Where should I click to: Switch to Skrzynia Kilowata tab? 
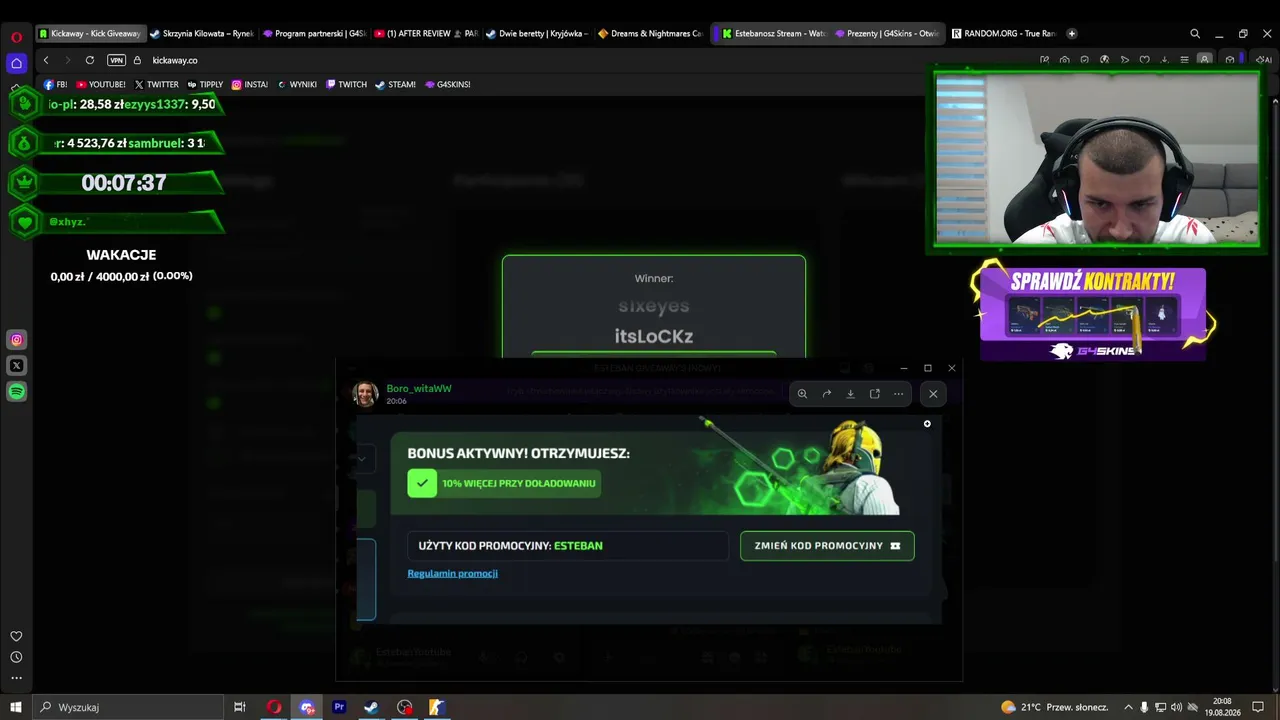coord(203,33)
